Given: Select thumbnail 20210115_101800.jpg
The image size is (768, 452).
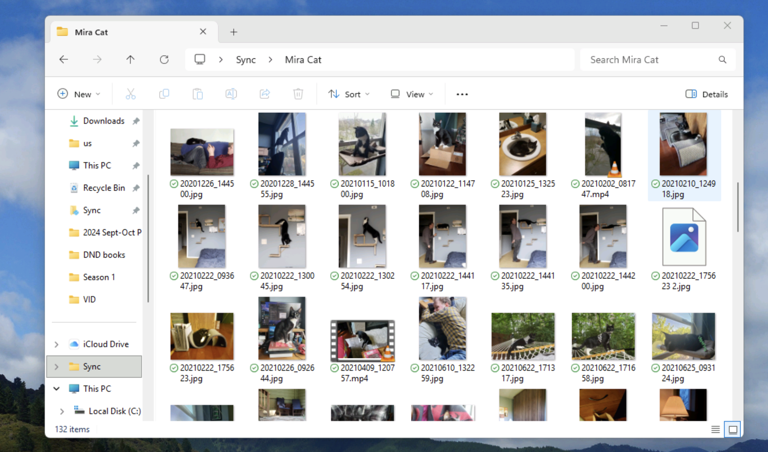Looking at the screenshot, I should (x=362, y=144).
